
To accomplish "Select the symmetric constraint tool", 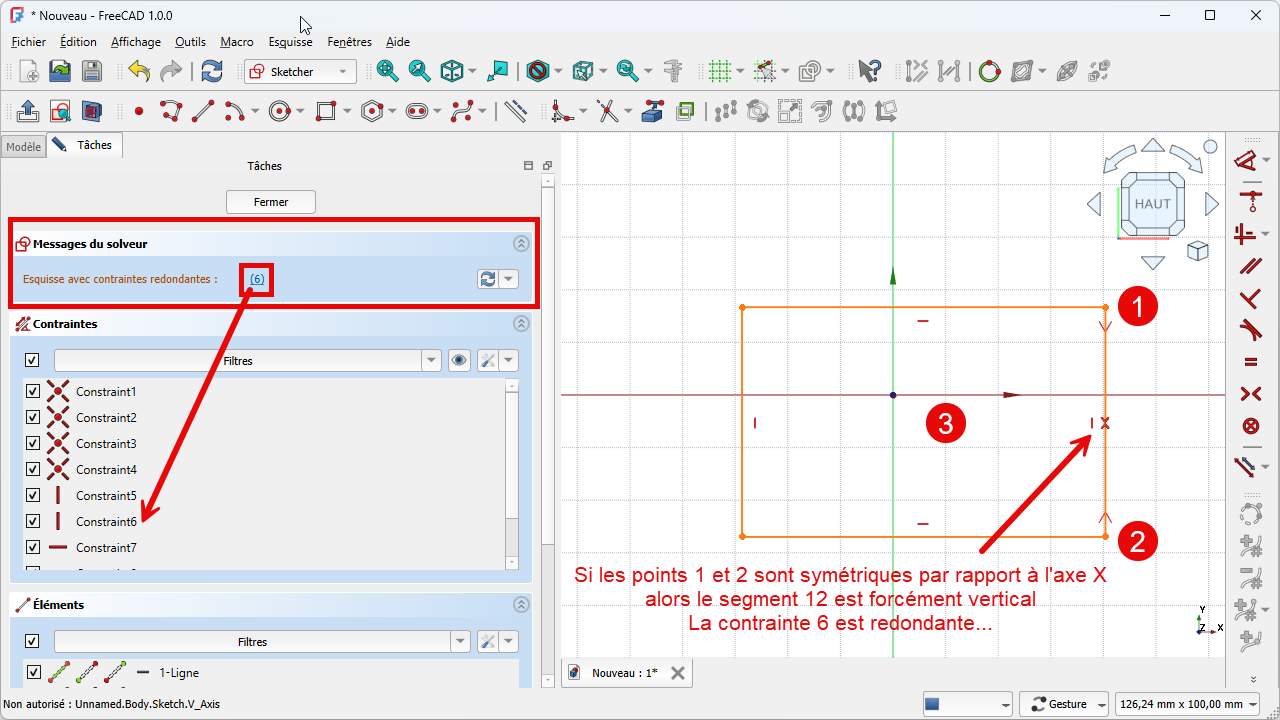I will (x=1250, y=394).
